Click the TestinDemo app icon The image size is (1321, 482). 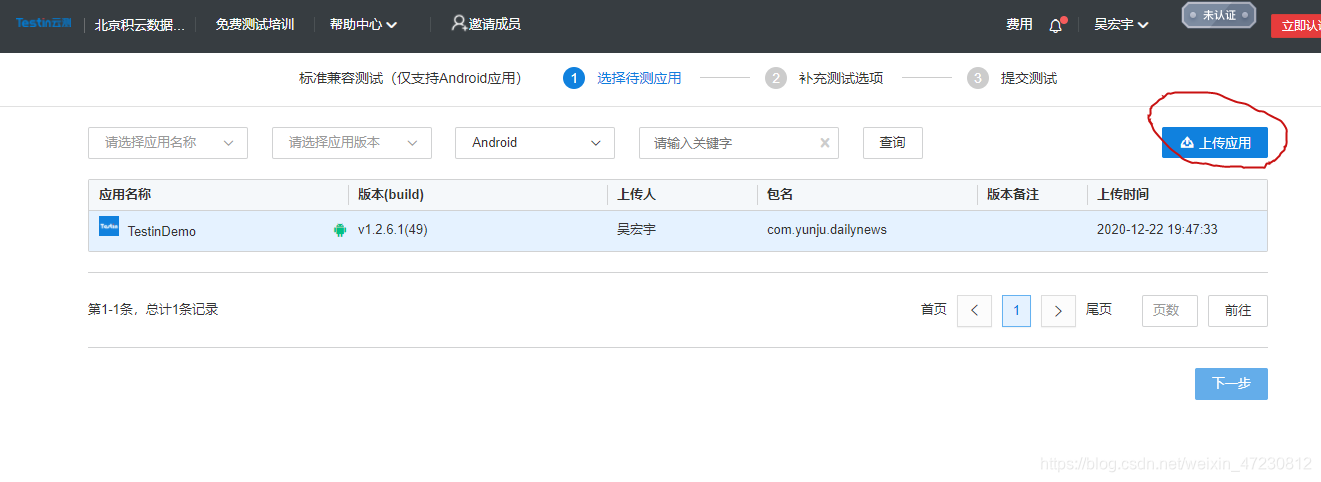(109, 227)
